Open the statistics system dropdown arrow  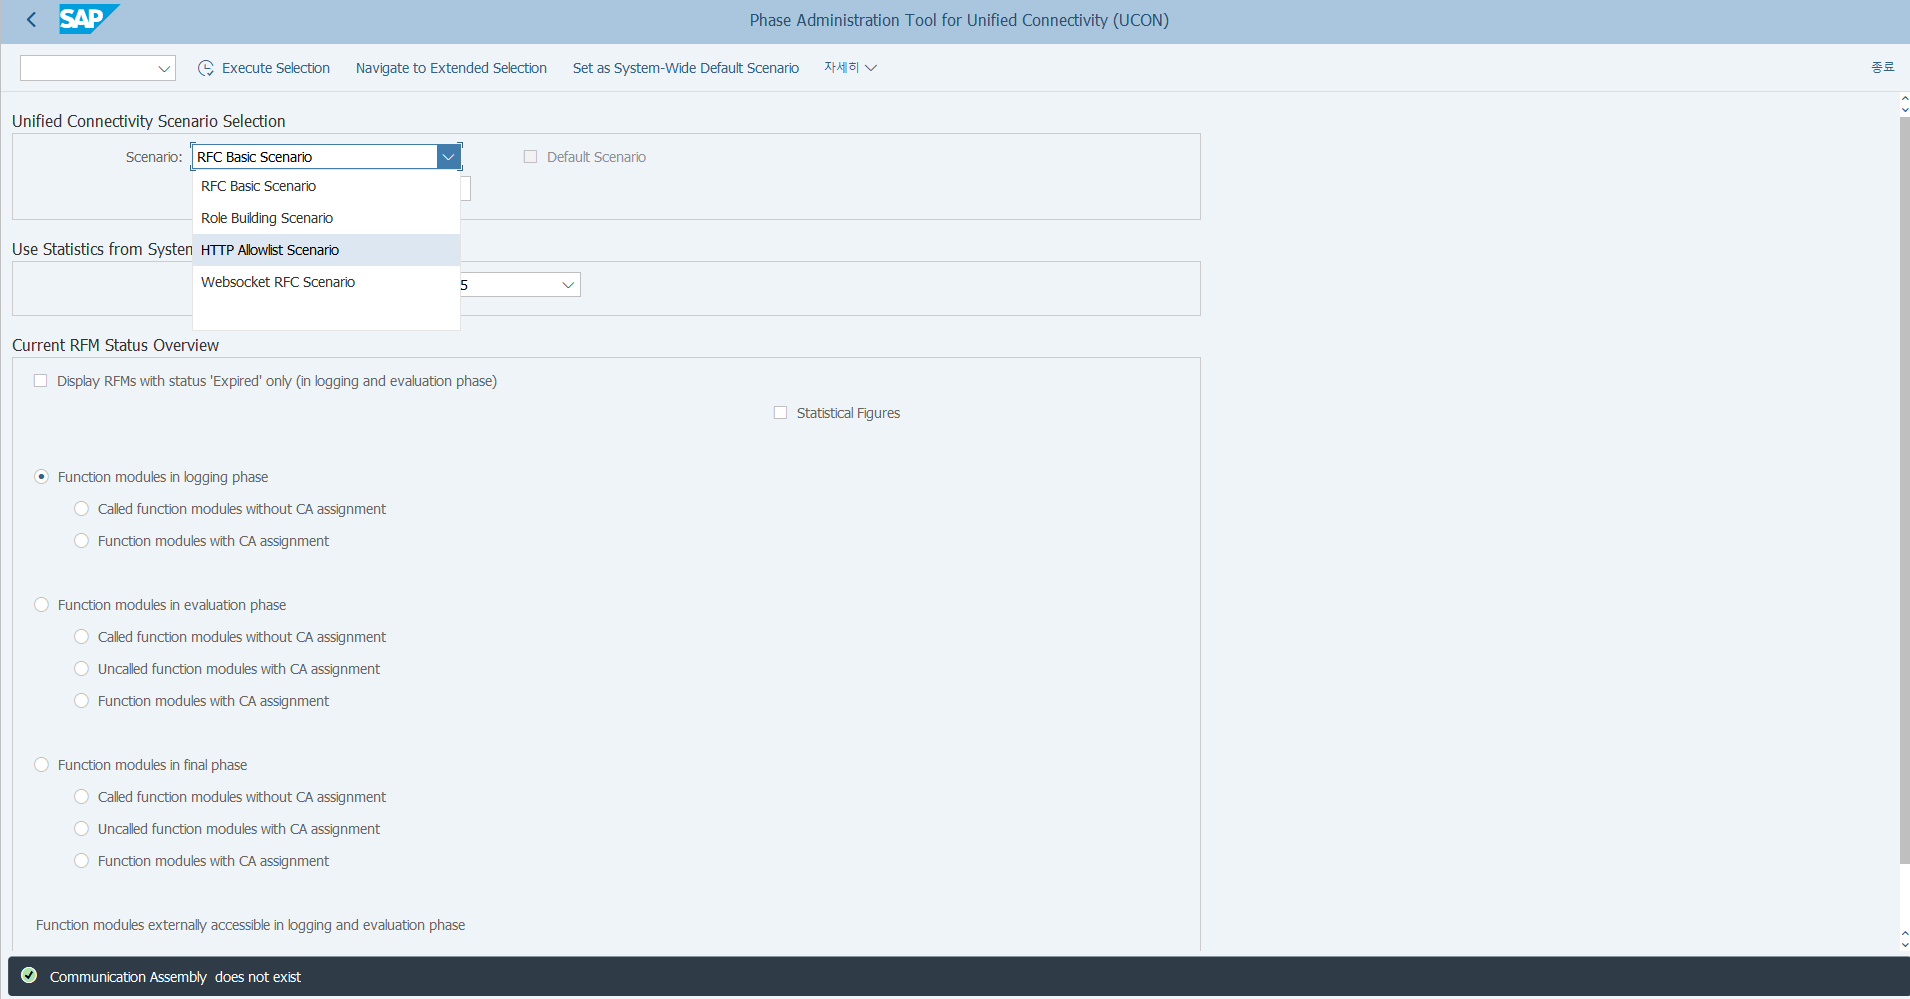point(568,285)
